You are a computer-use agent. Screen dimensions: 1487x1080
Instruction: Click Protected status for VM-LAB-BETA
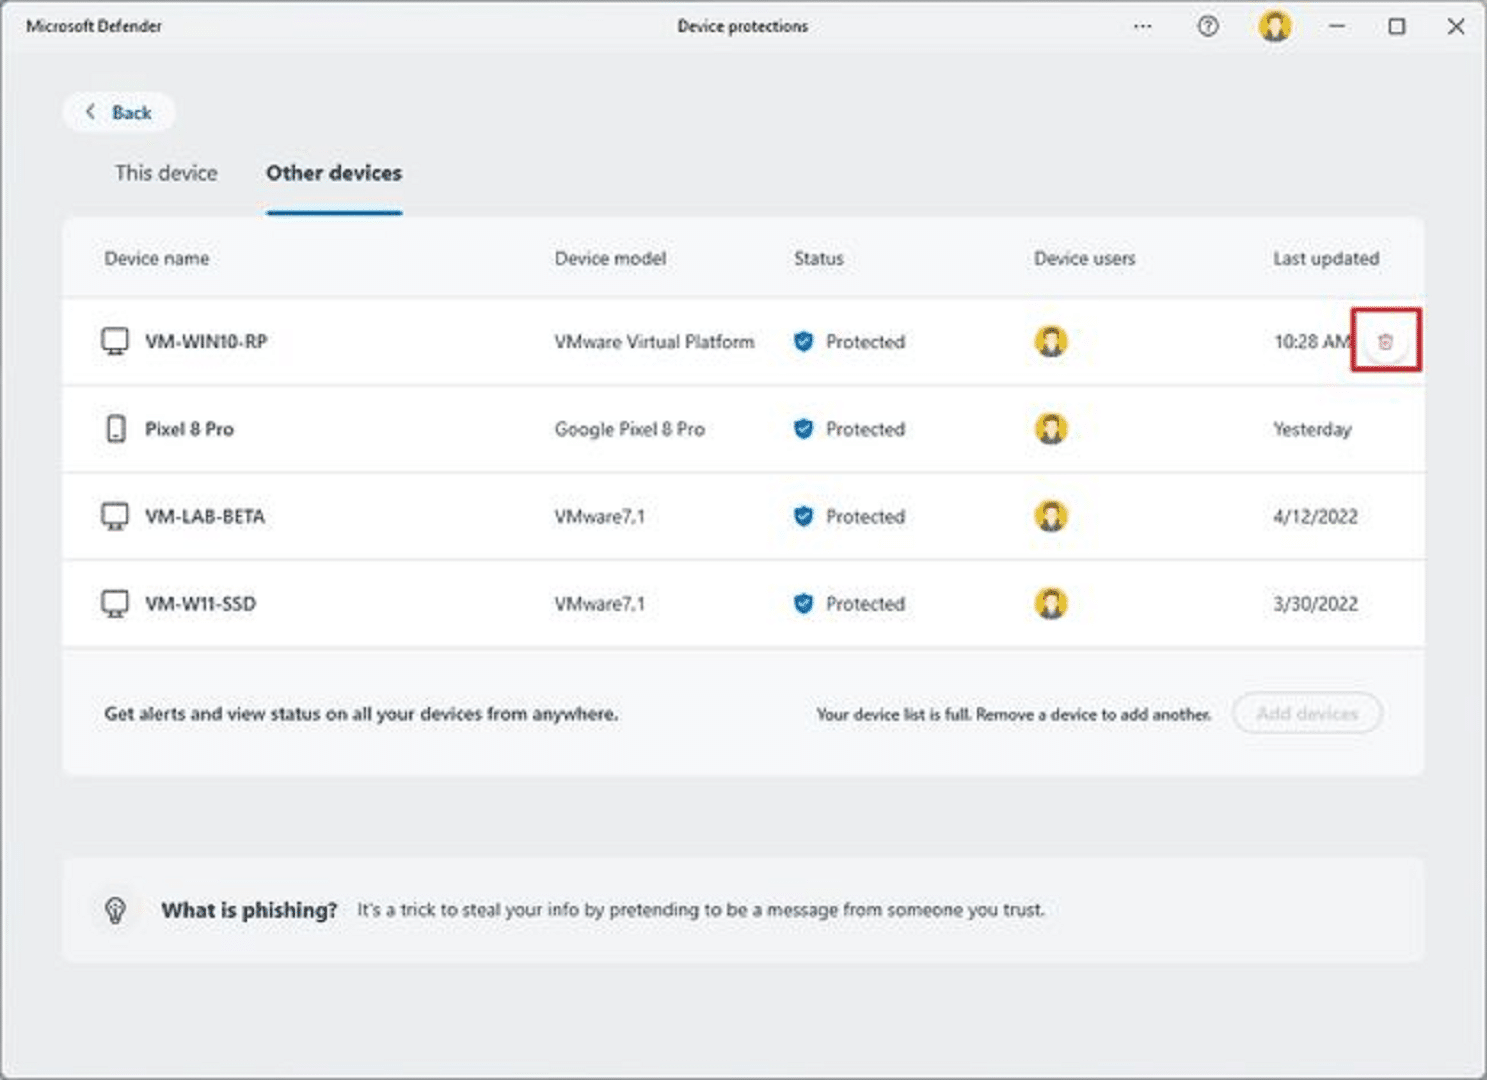point(865,517)
